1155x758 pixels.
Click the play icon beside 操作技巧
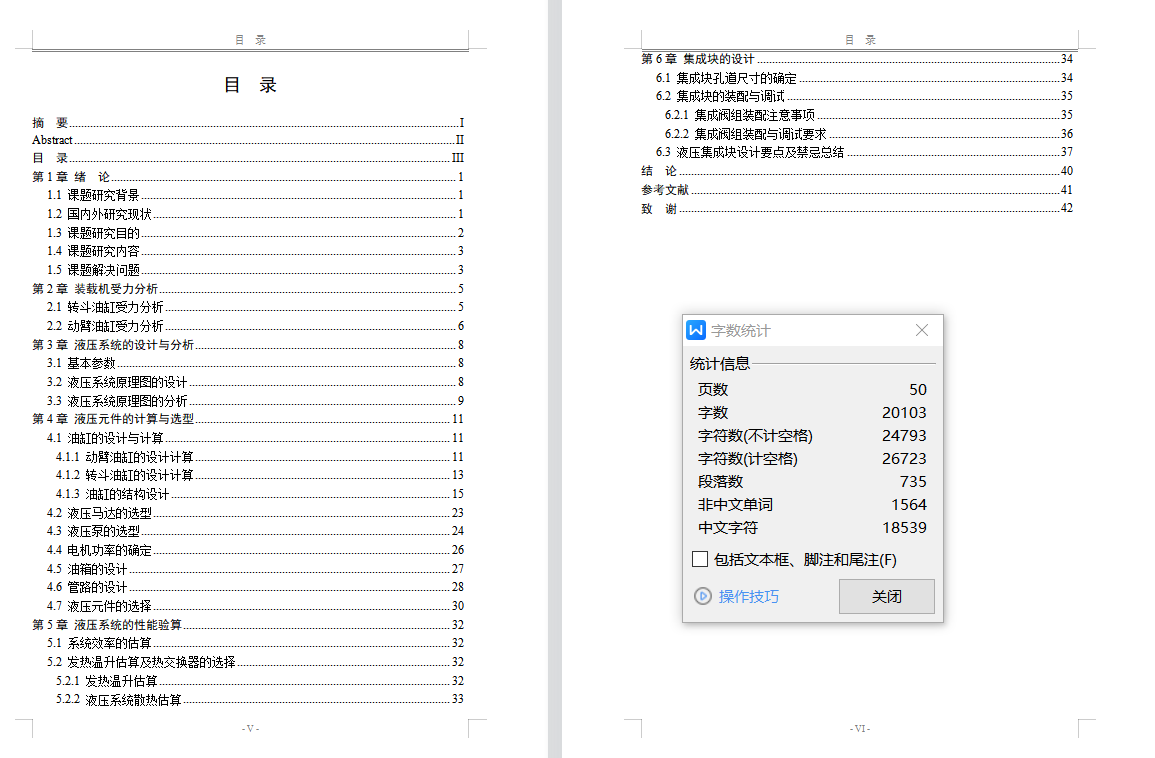(x=703, y=596)
